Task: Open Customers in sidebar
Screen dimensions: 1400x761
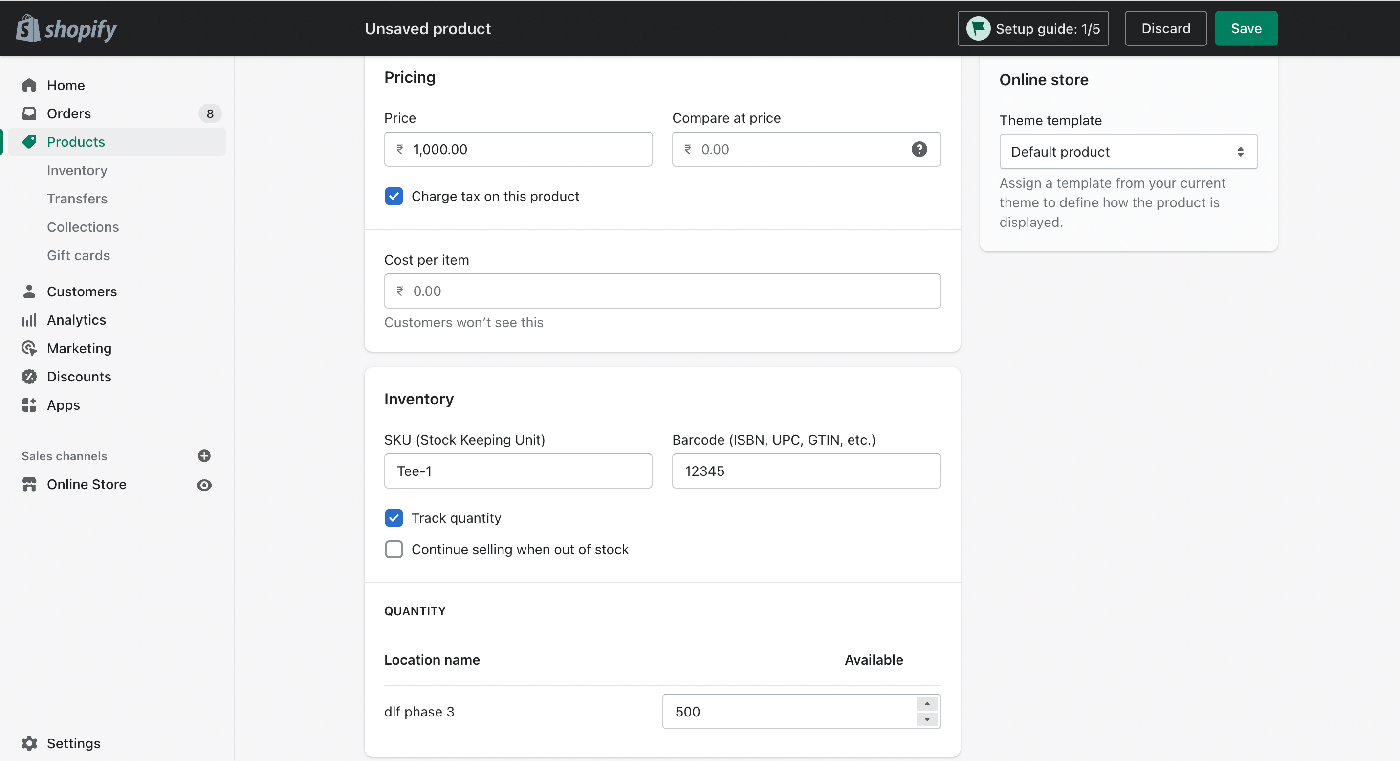Action: [x=82, y=291]
